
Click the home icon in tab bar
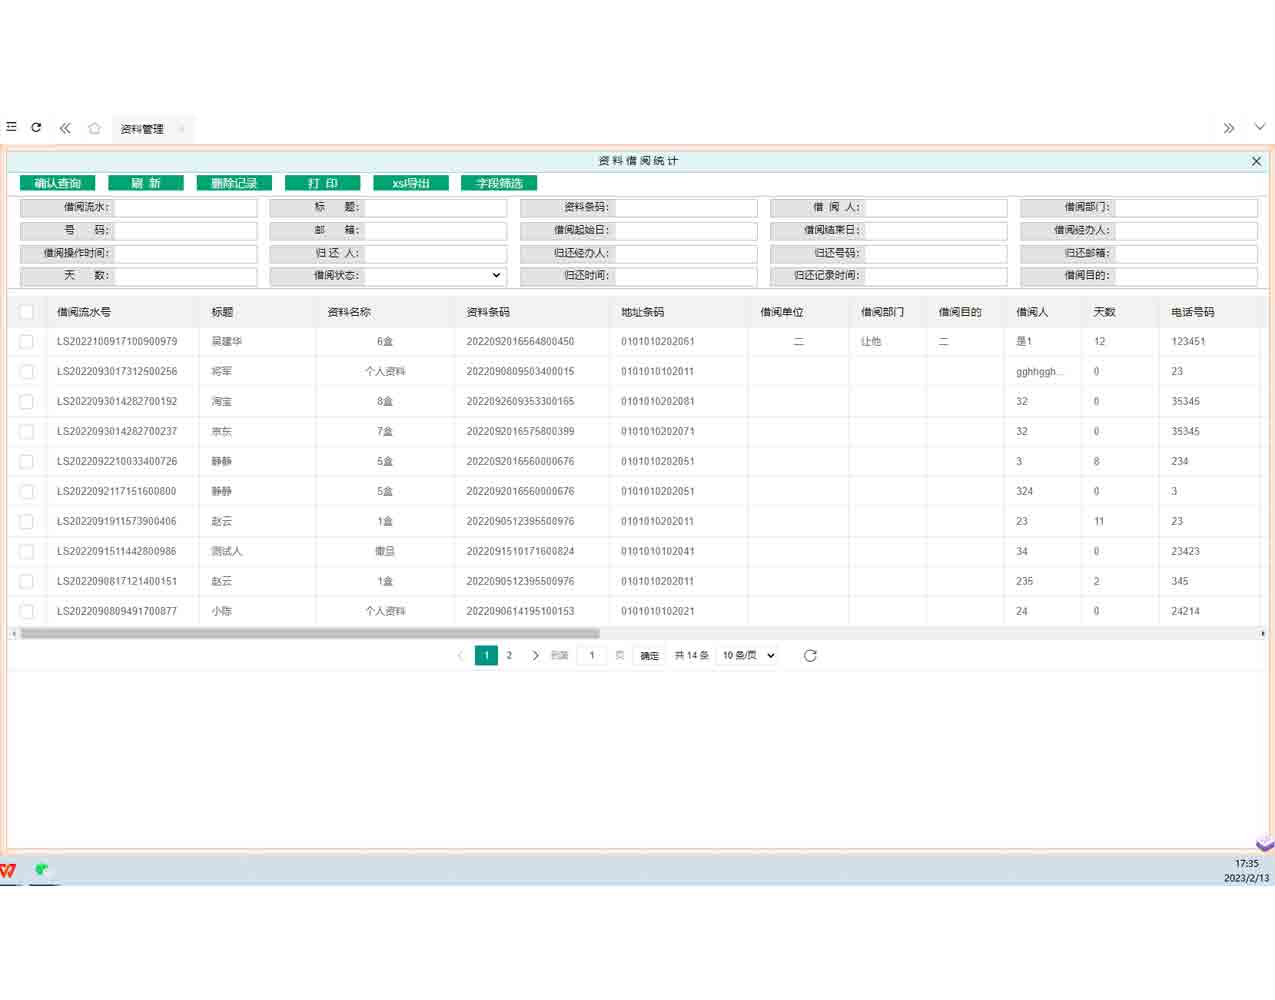pyautogui.click(x=94, y=128)
